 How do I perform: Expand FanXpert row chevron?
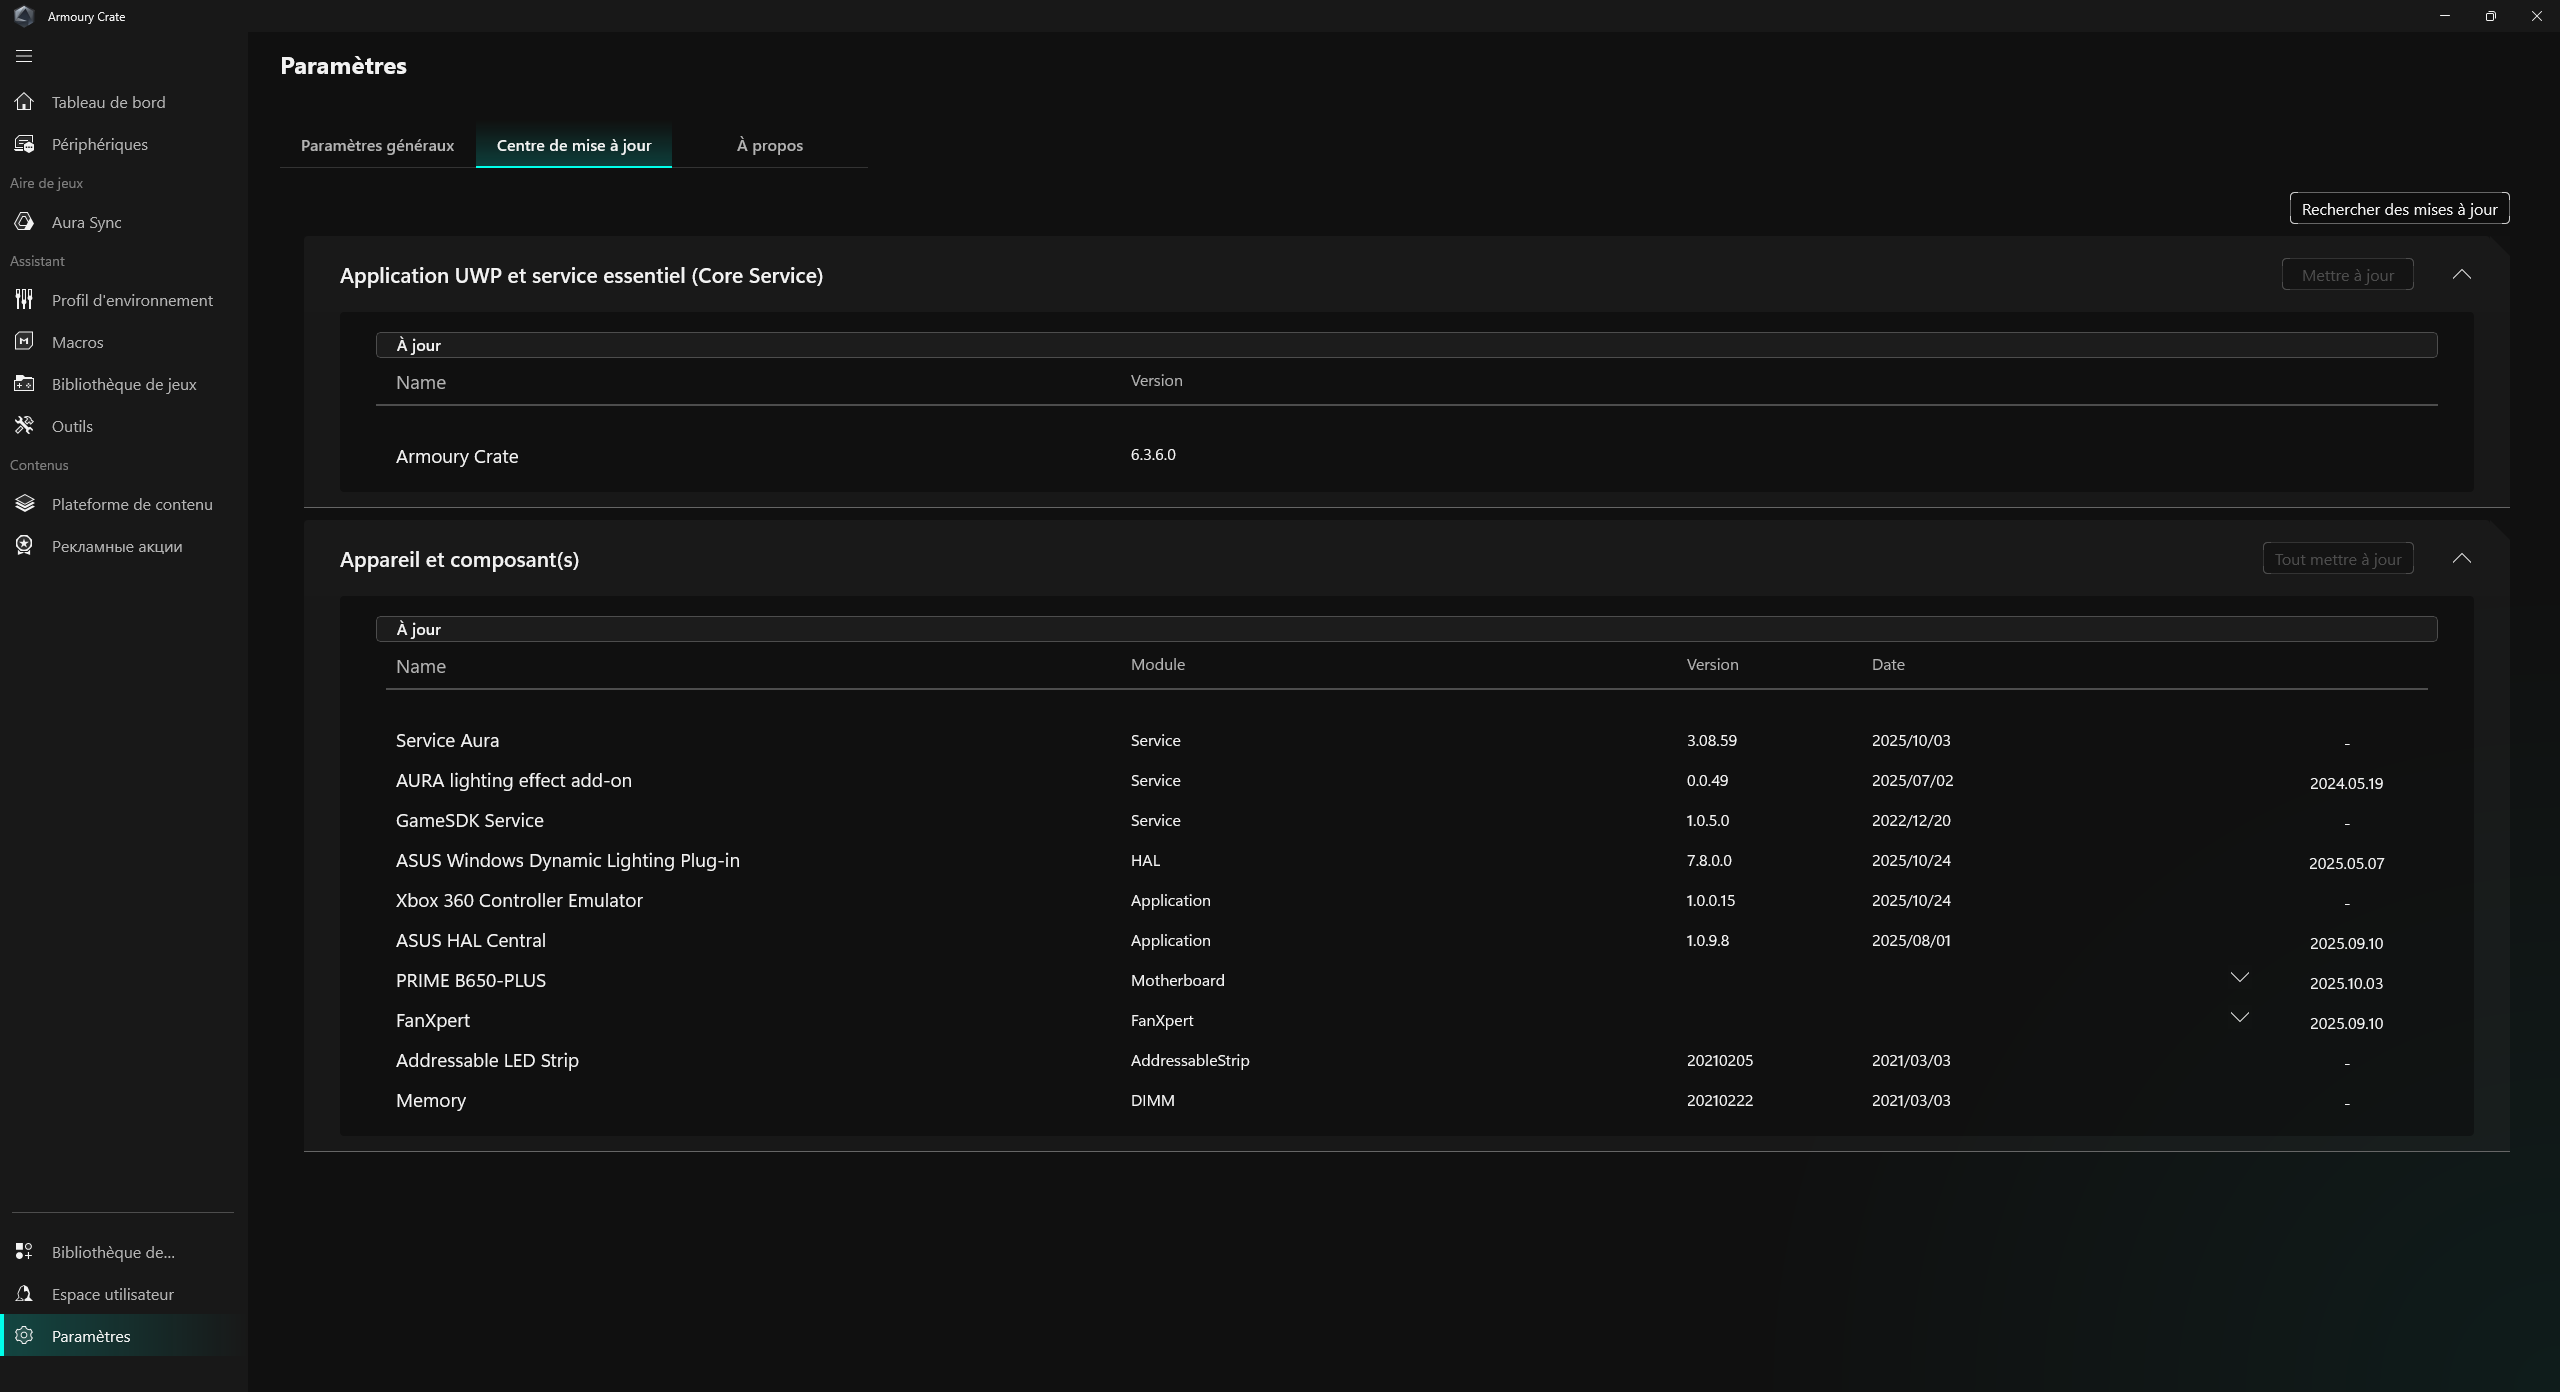tap(2239, 1018)
